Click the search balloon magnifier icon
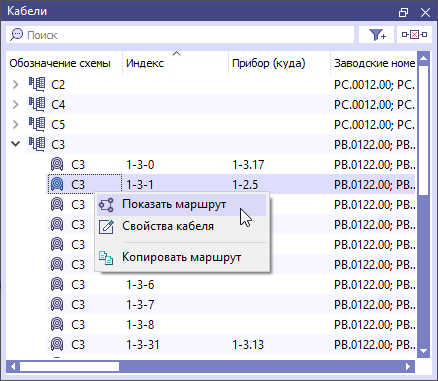Screen dimensions: 438x381 tap(16, 35)
